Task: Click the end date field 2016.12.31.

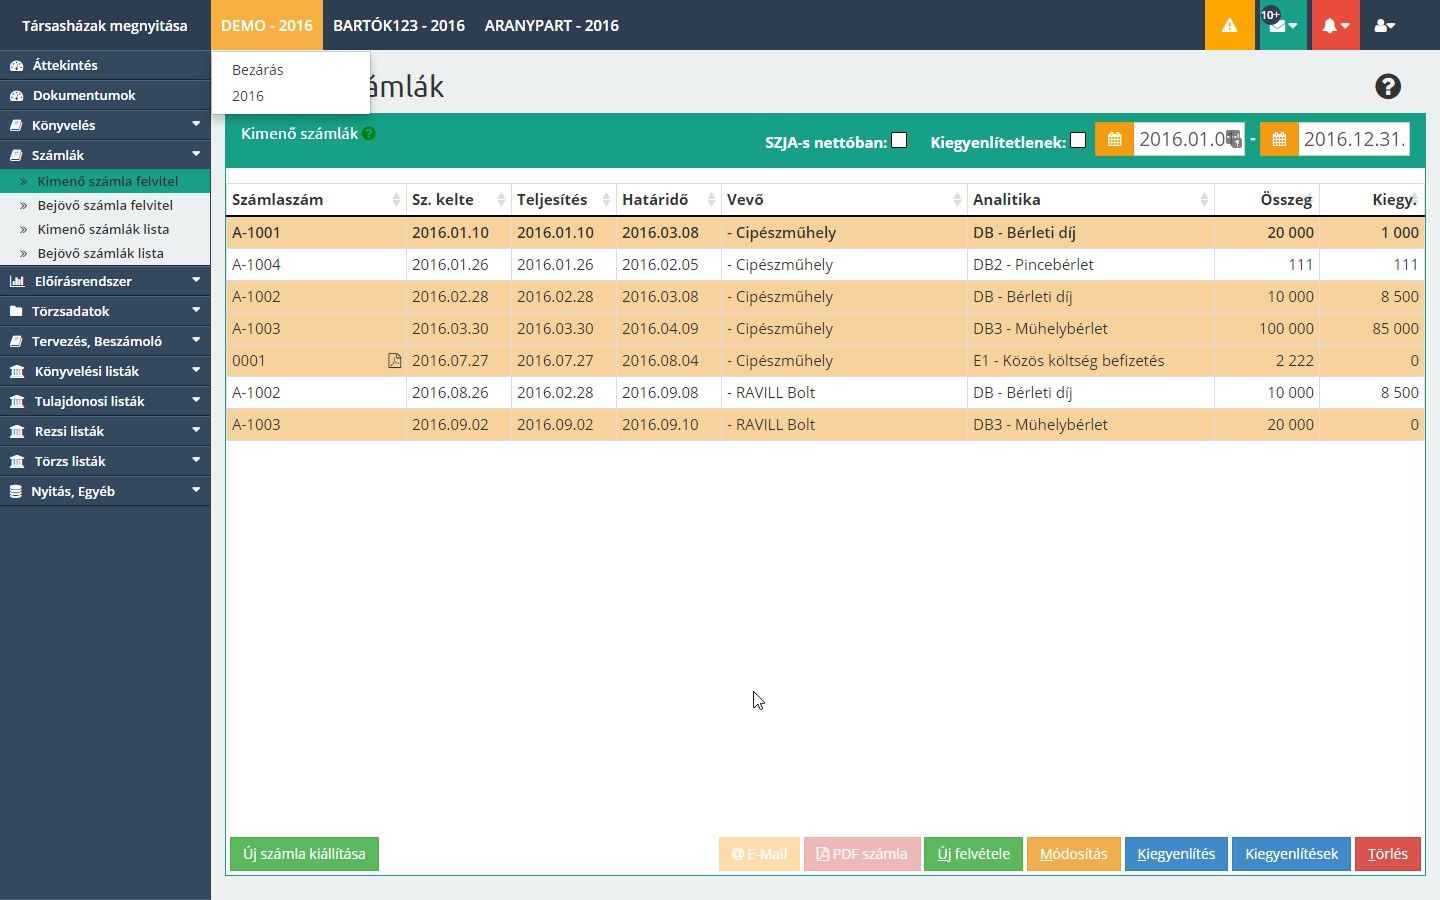Action: 1353,139
